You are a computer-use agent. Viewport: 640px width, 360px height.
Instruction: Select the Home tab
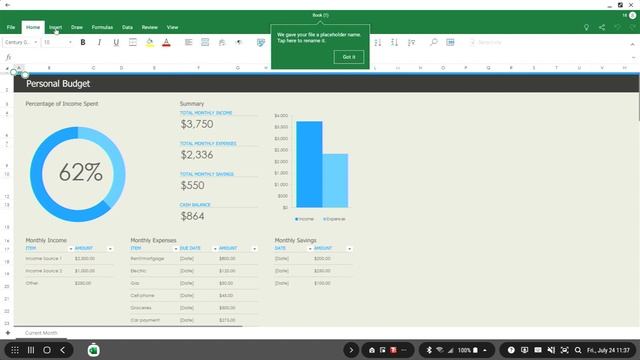tap(33, 27)
